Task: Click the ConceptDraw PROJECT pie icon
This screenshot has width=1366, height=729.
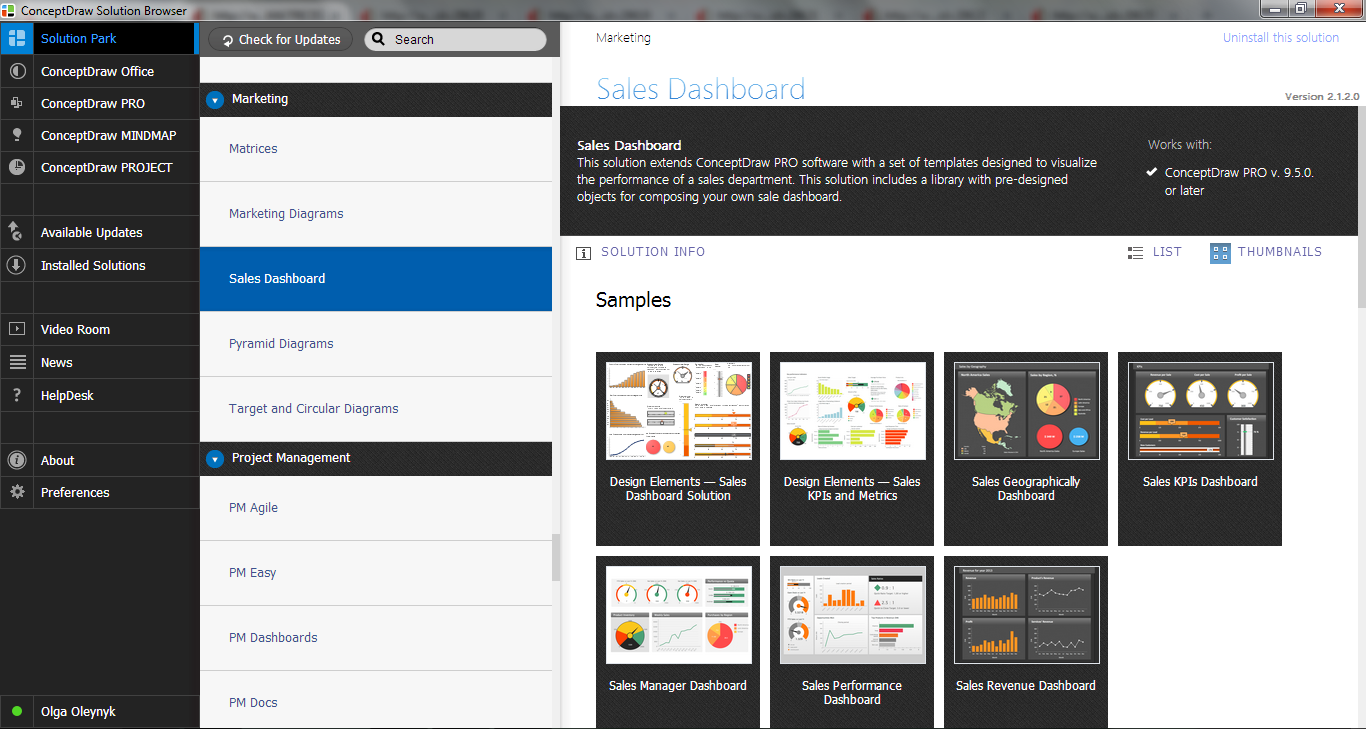Action: pyautogui.click(x=16, y=167)
